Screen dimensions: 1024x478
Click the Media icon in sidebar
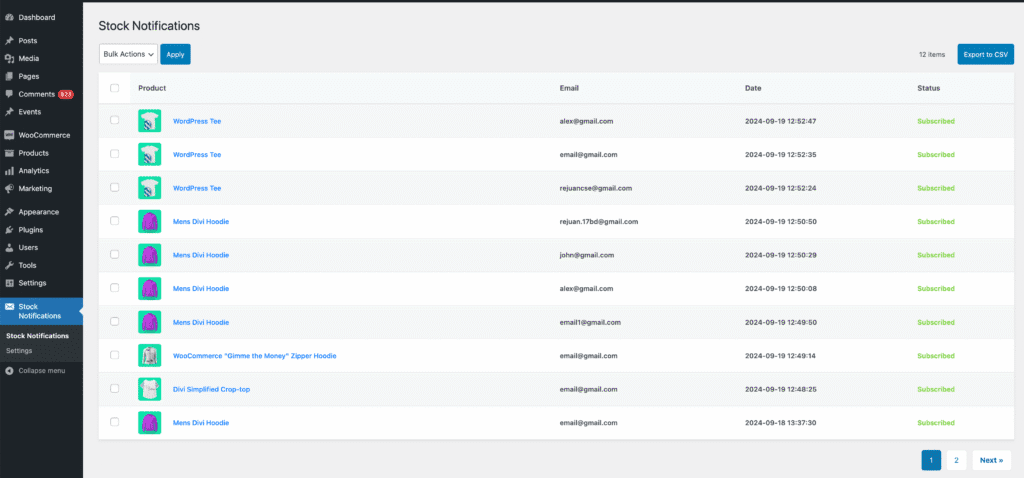pos(9,58)
